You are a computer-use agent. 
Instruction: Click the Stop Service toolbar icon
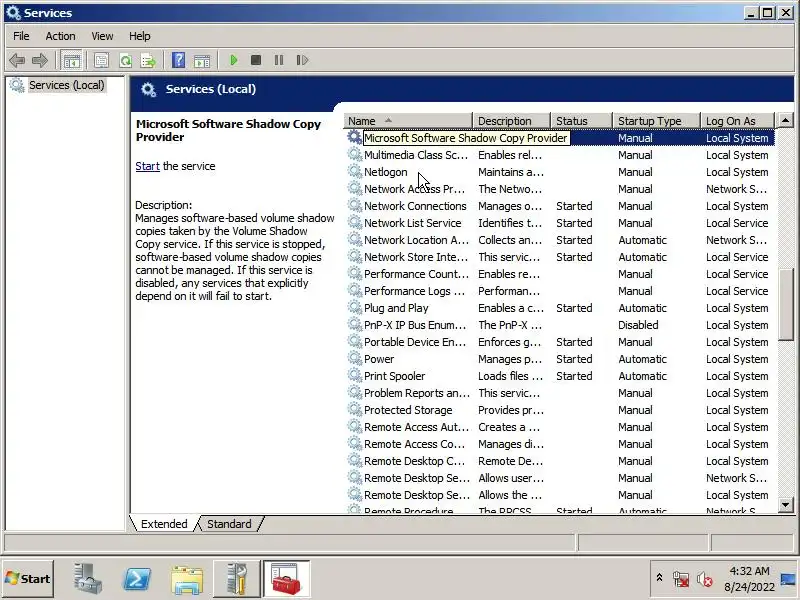coord(256,60)
